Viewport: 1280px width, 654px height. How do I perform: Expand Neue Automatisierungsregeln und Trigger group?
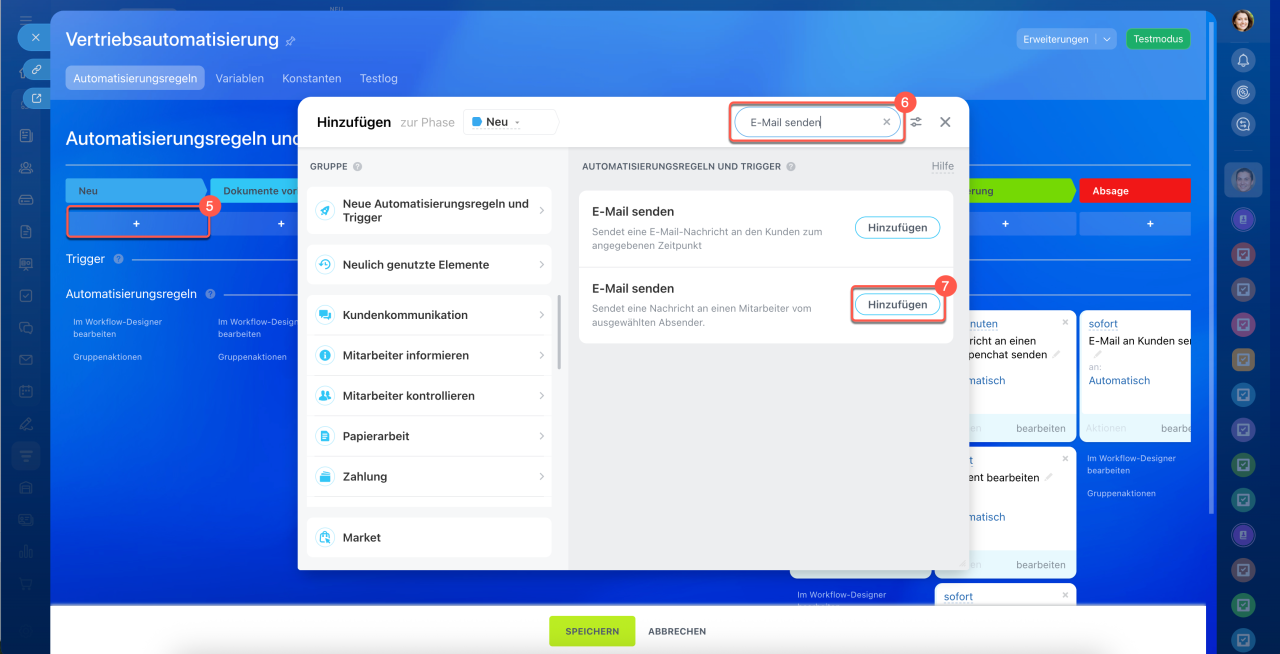coord(429,211)
